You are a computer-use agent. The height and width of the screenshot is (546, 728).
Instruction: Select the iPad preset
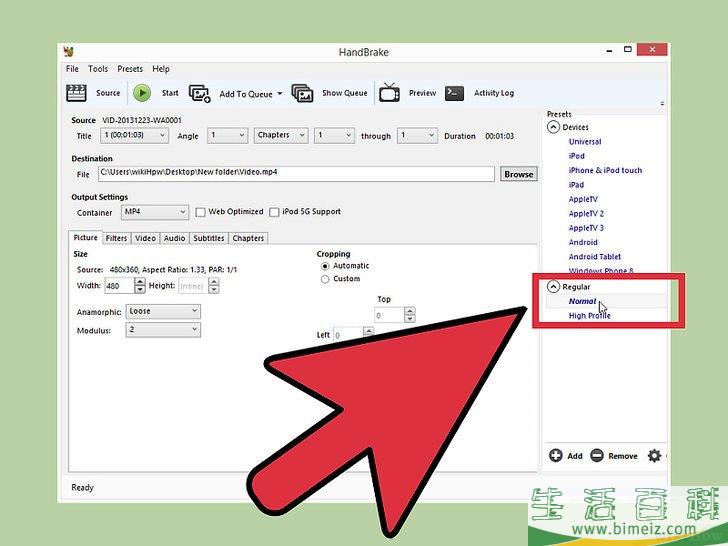576,185
